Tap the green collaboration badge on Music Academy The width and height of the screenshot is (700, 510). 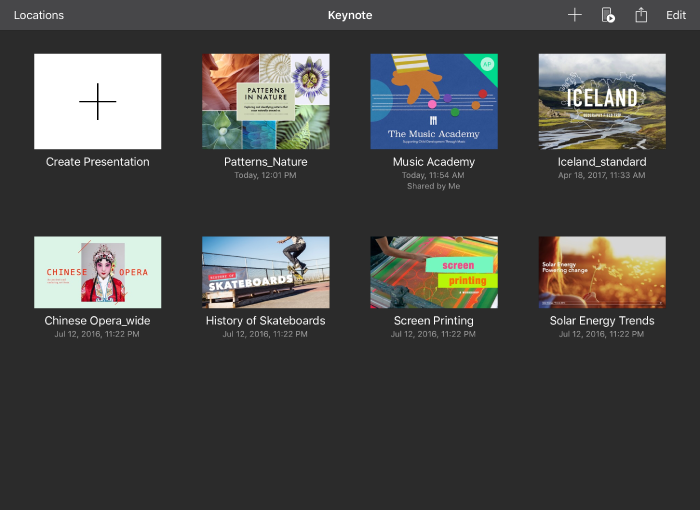[488, 63]
